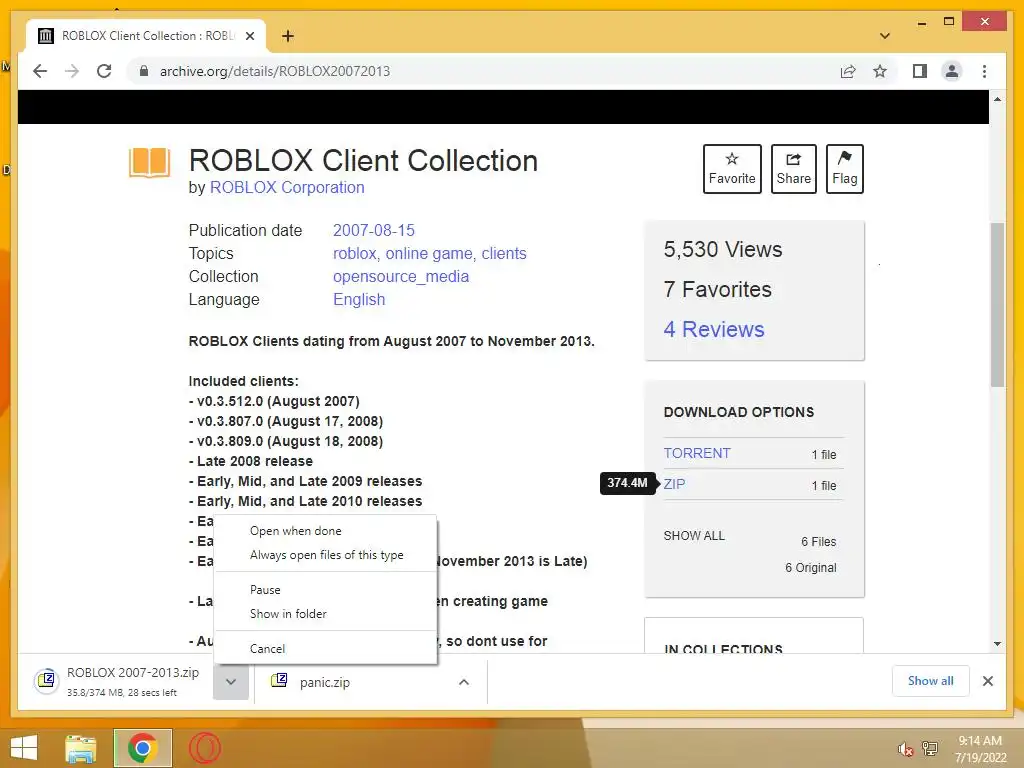
Task: Click the address bar URL field
Action: pos(483,71)
